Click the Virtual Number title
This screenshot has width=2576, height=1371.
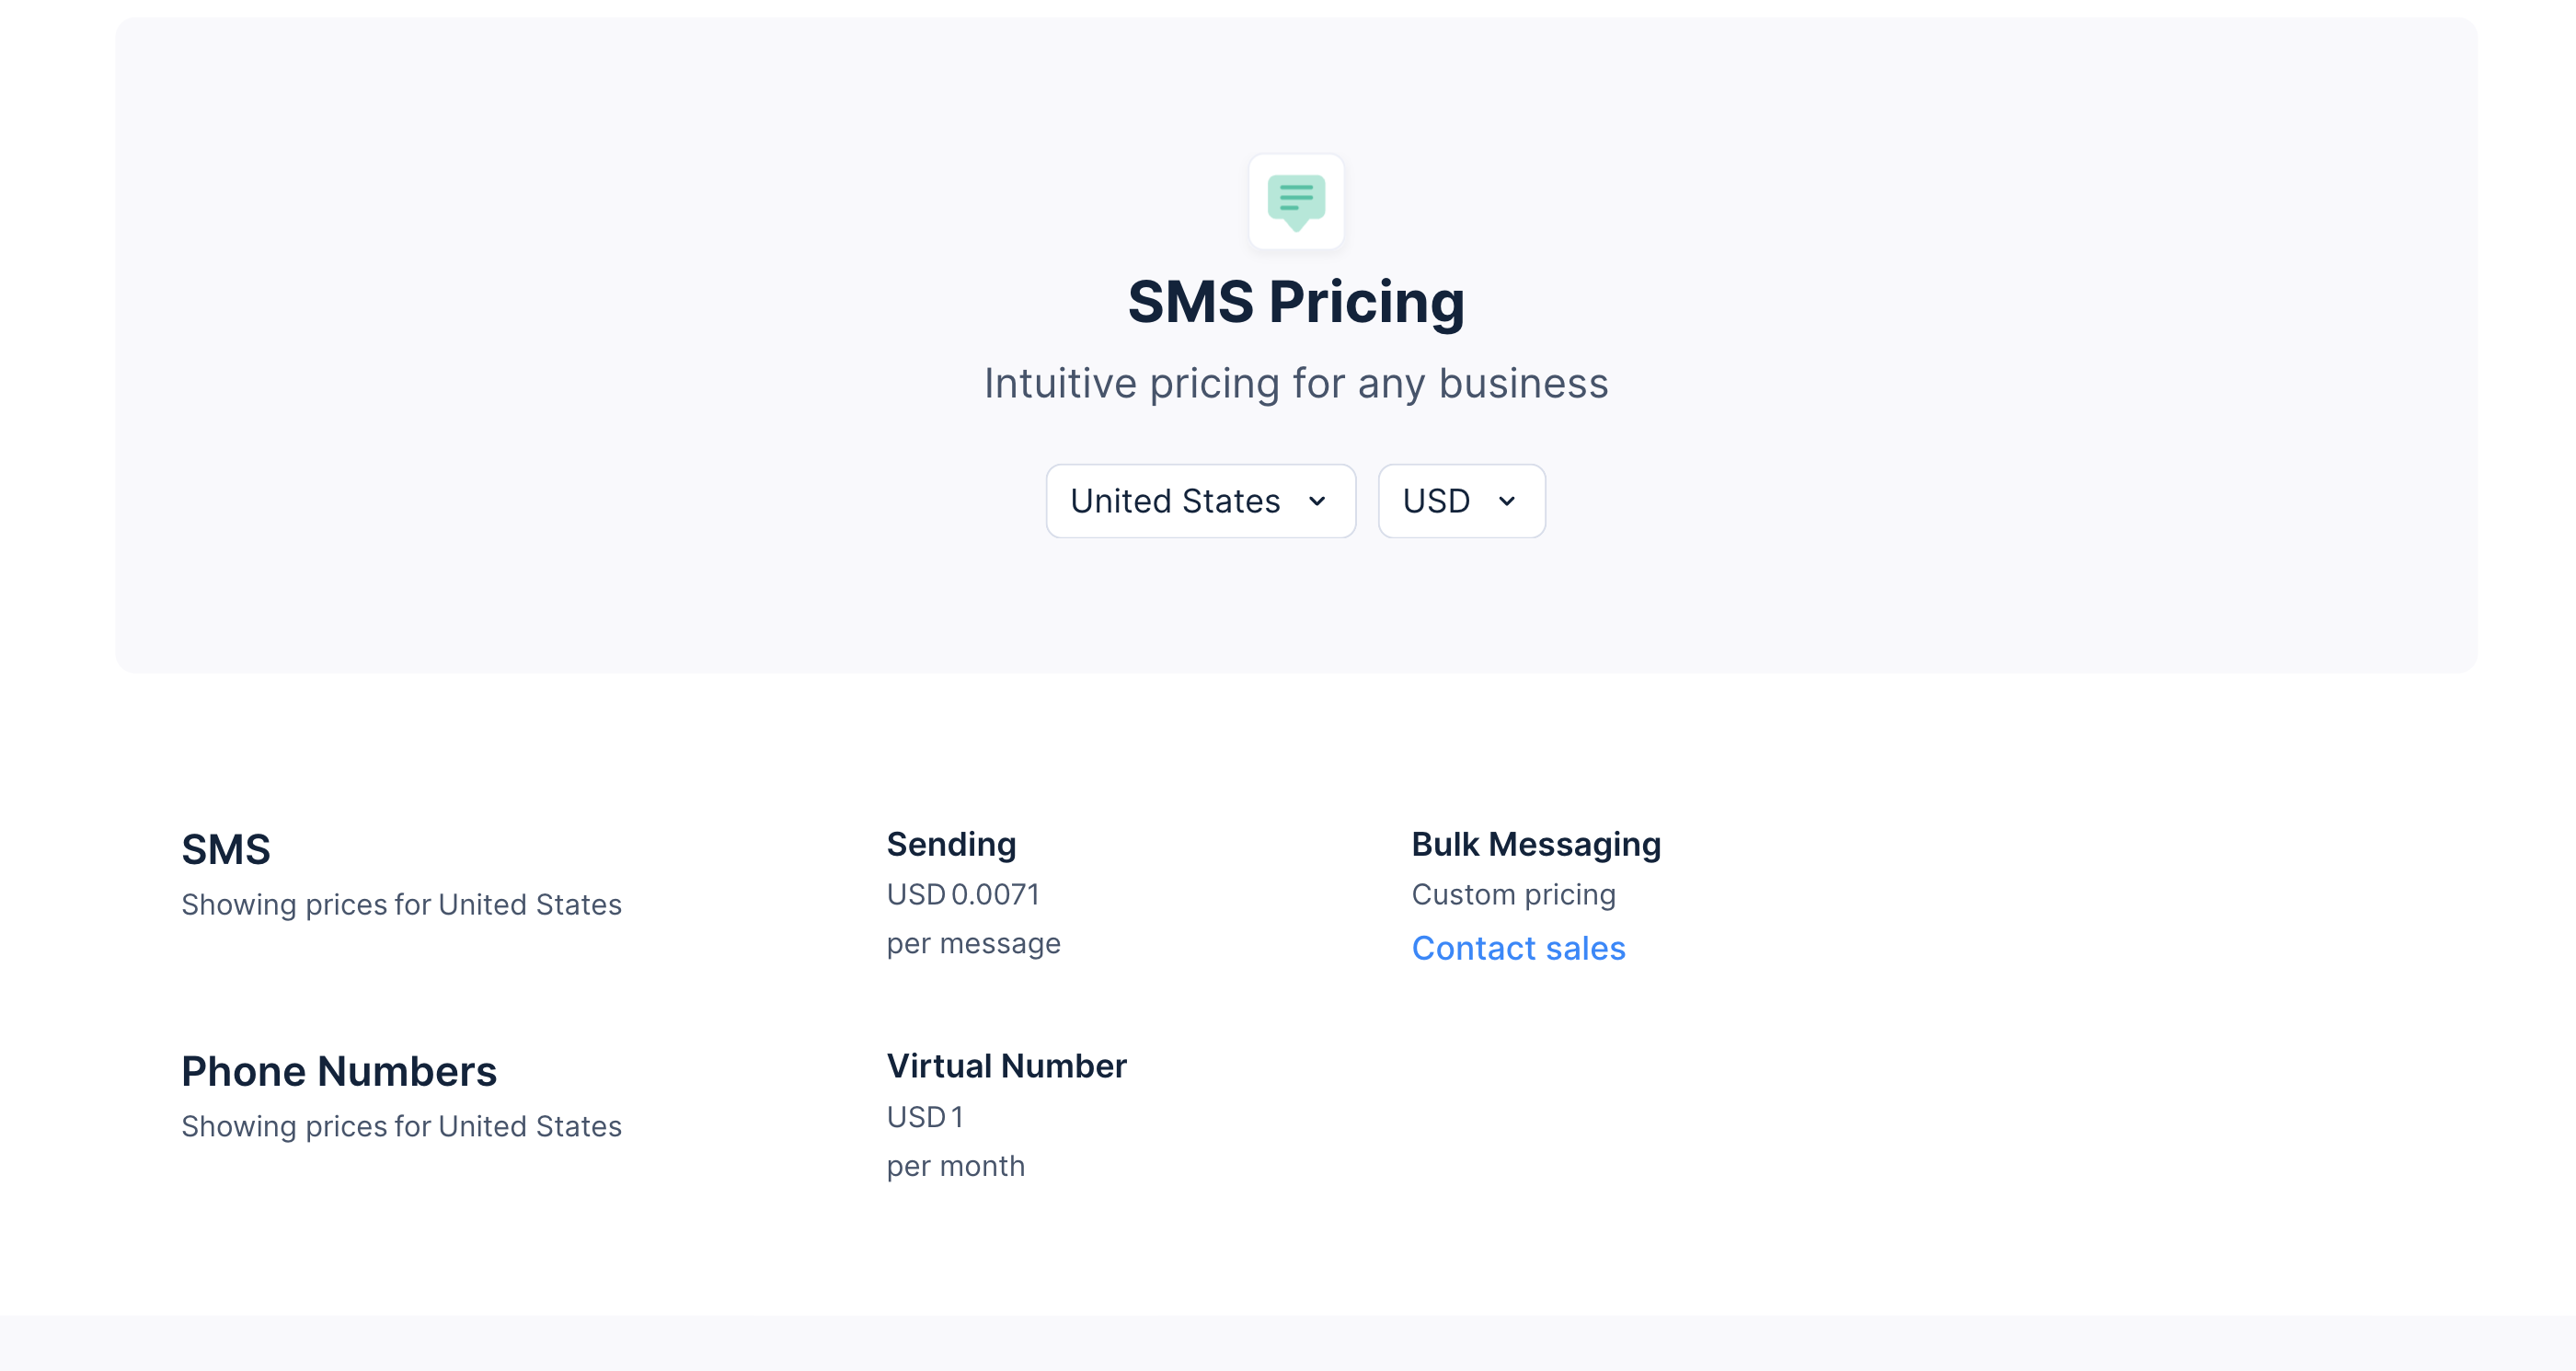[1006, 1066]
